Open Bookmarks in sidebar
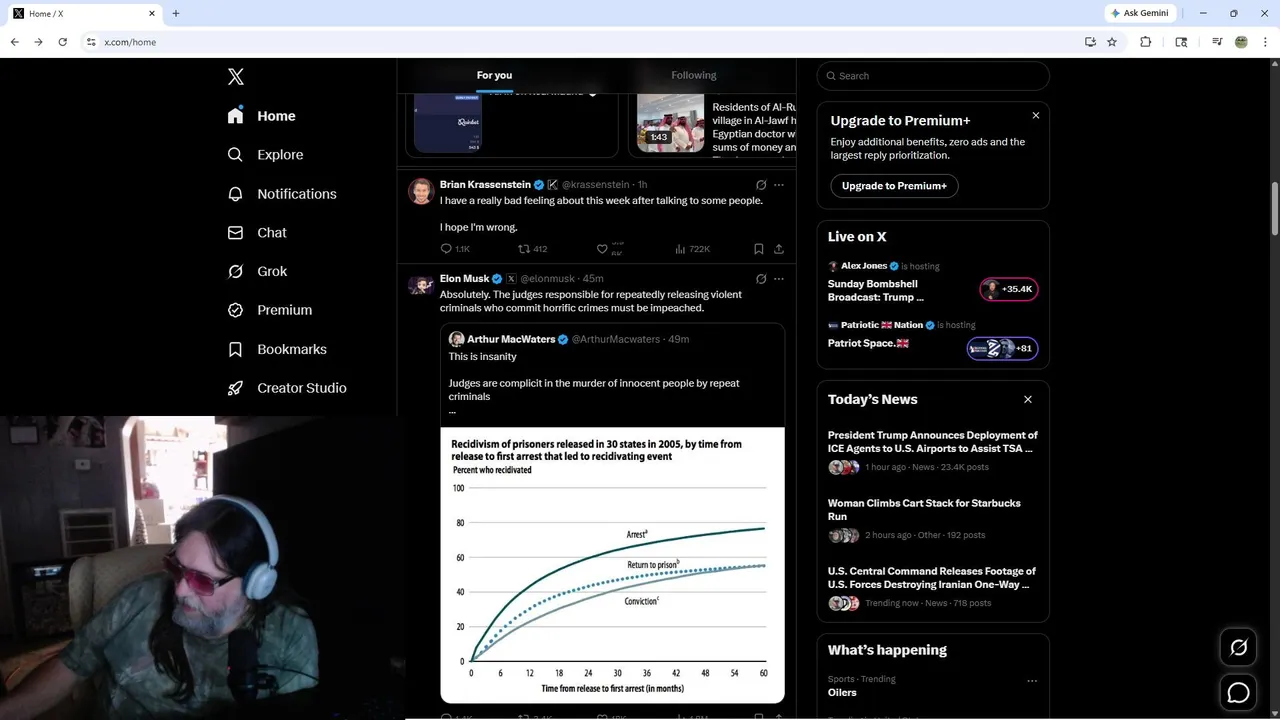 coord(277,349)
